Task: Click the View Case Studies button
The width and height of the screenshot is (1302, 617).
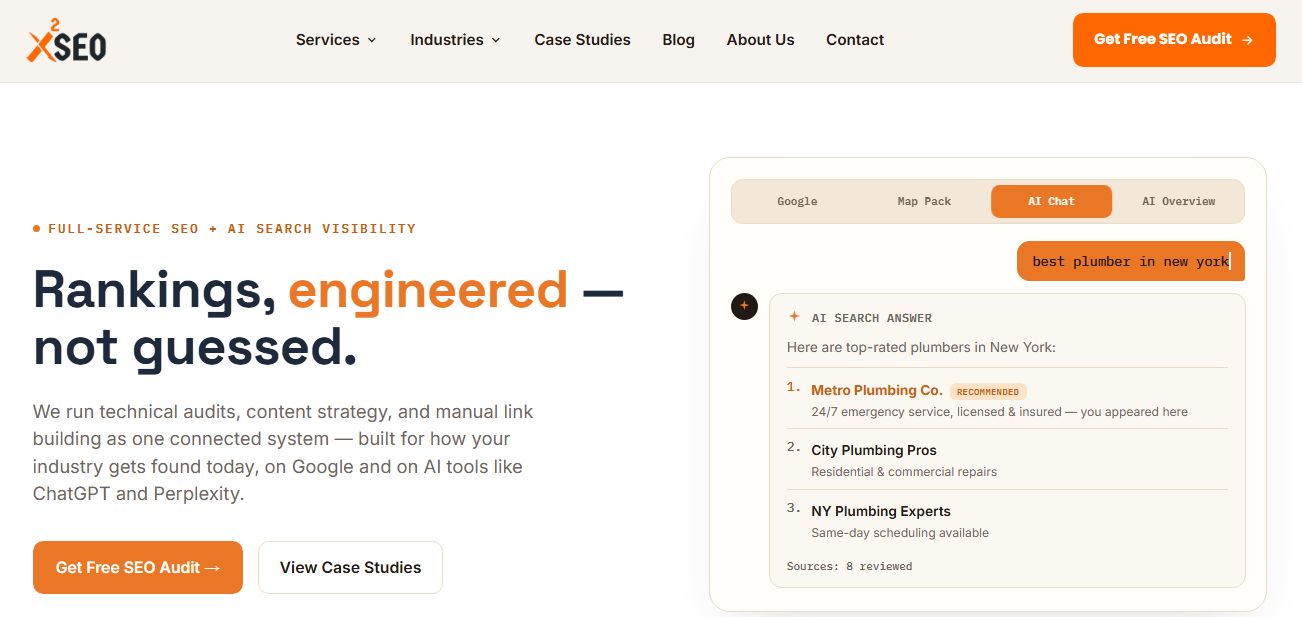Action: click(350, 567)
